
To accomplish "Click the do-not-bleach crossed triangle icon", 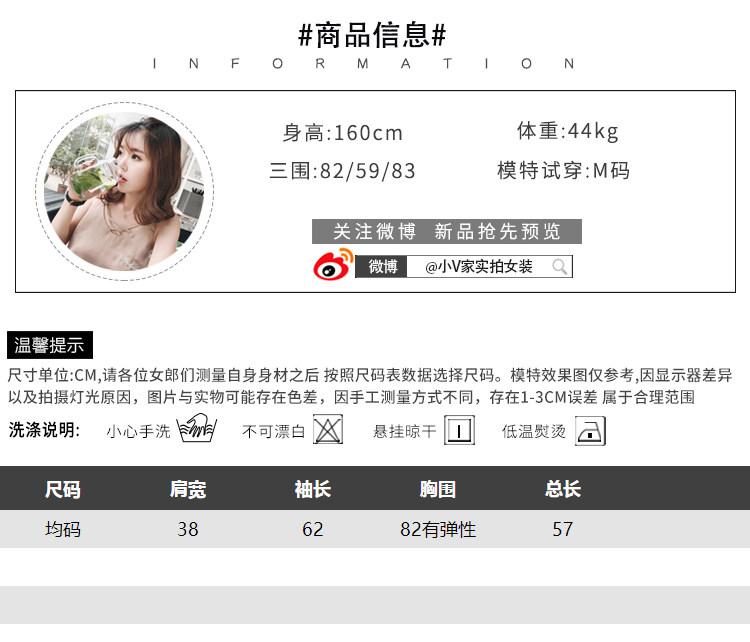I will (x=328, y=430).
